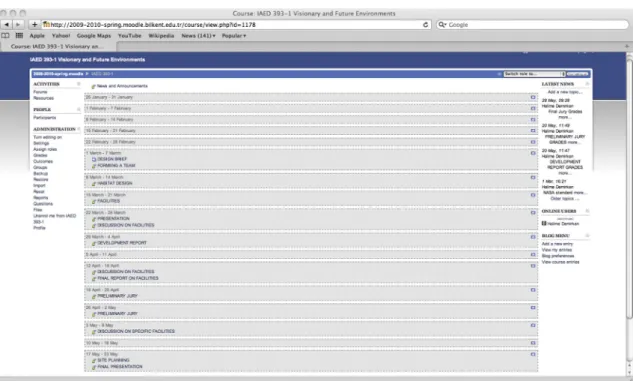Show only week 22 February - 28 February
The image size is (633, 381).
533,142
